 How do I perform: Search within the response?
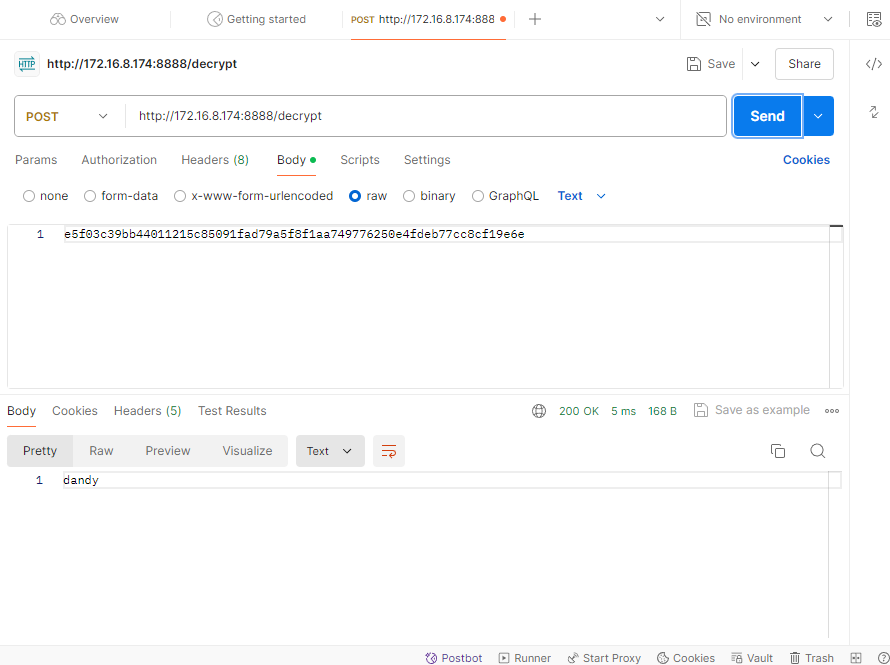click(x=817, y=451)
